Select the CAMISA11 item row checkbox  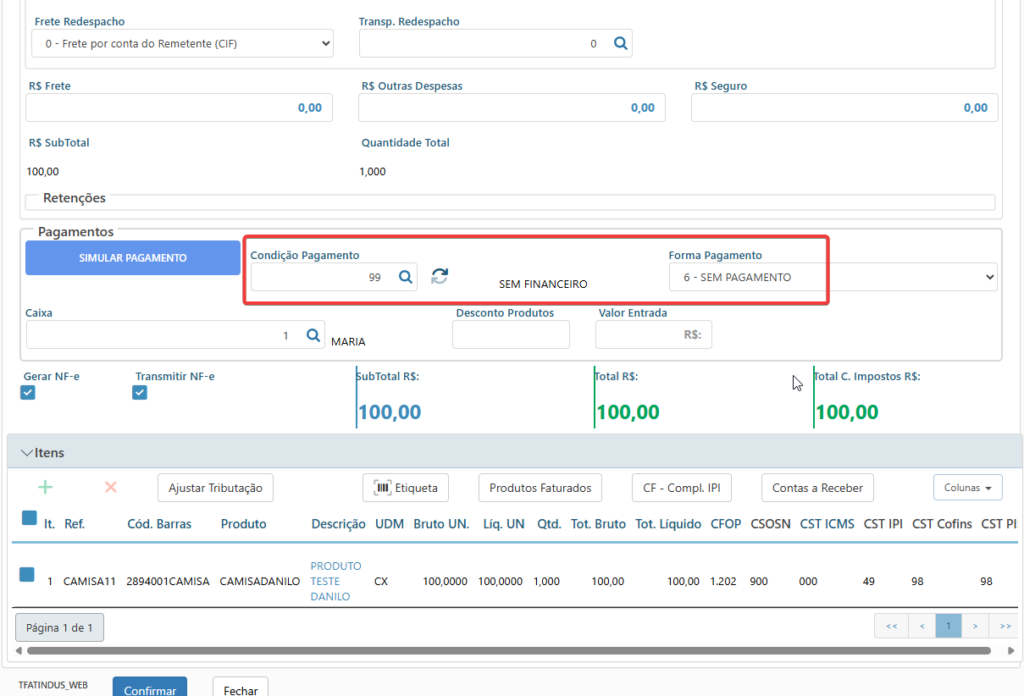27,575
